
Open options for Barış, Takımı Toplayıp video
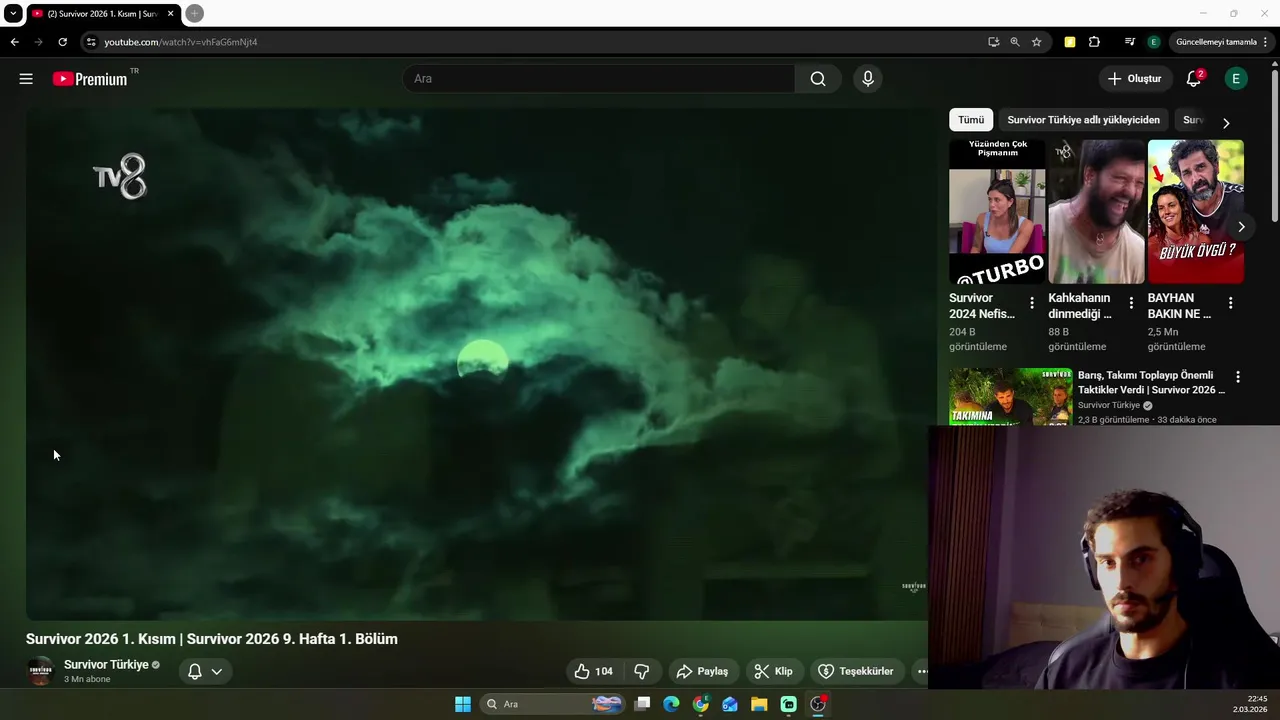pyautogui.click(x=1238, y=377)
